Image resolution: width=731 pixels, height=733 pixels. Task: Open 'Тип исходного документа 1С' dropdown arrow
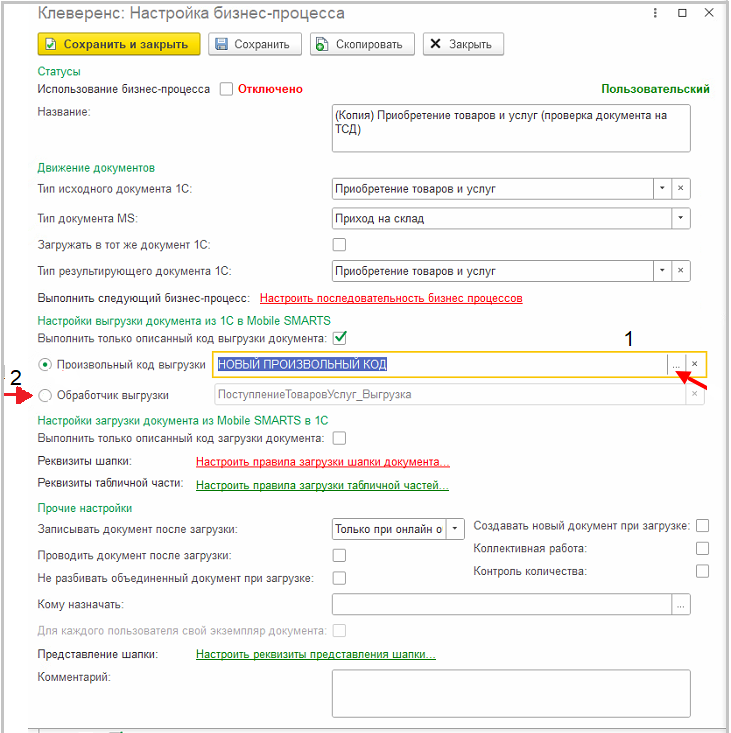pyautogui.click(x=662, y=188)
